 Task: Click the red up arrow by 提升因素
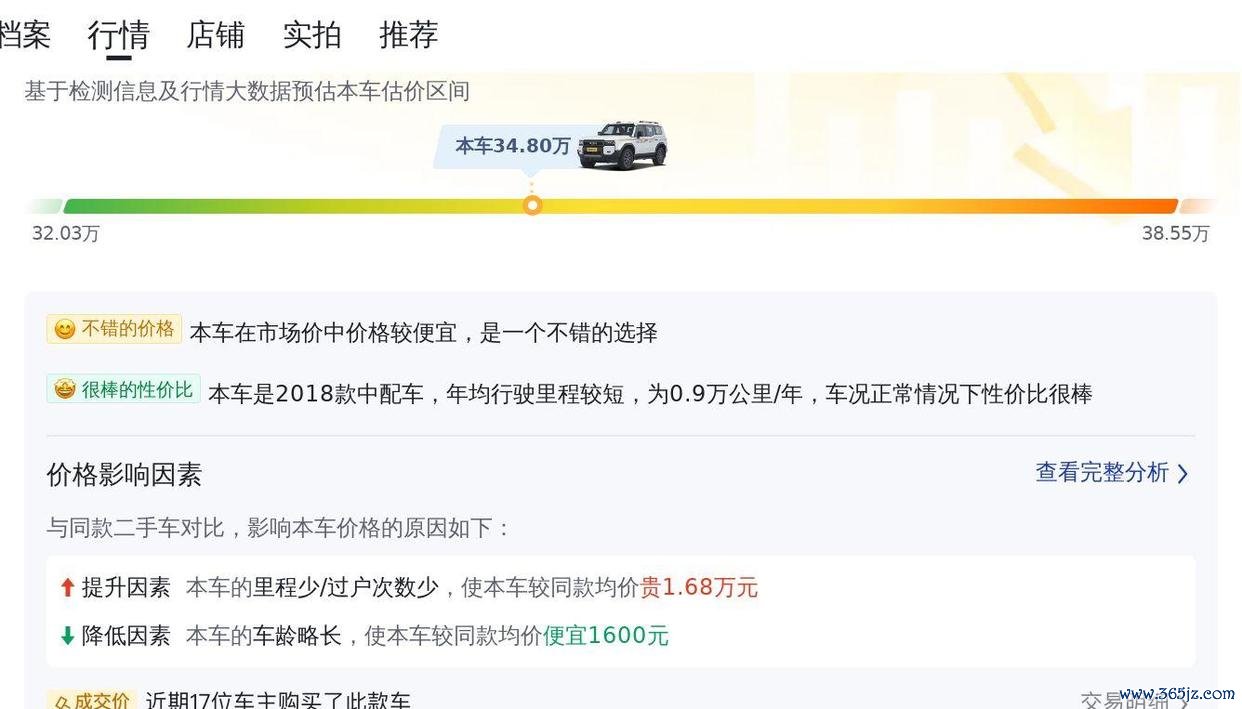pyautogui.click(x=67, y=587)
